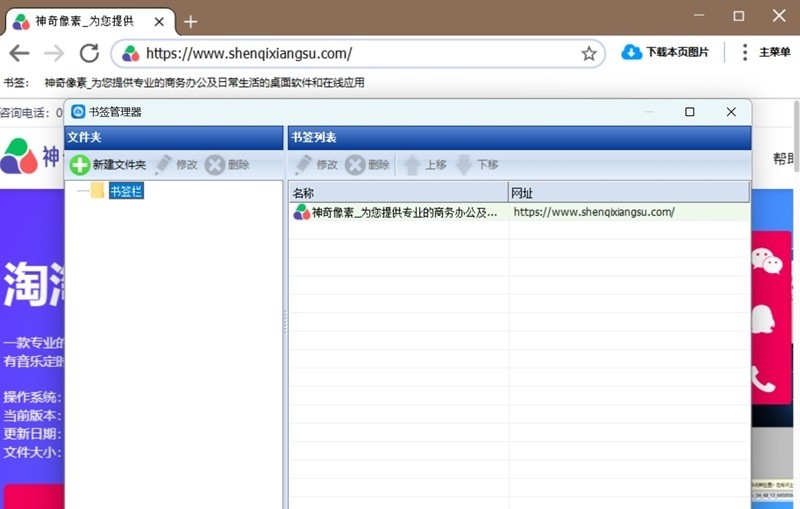
Task: Open the 主菜单 main menu
Action: point(765,52)
